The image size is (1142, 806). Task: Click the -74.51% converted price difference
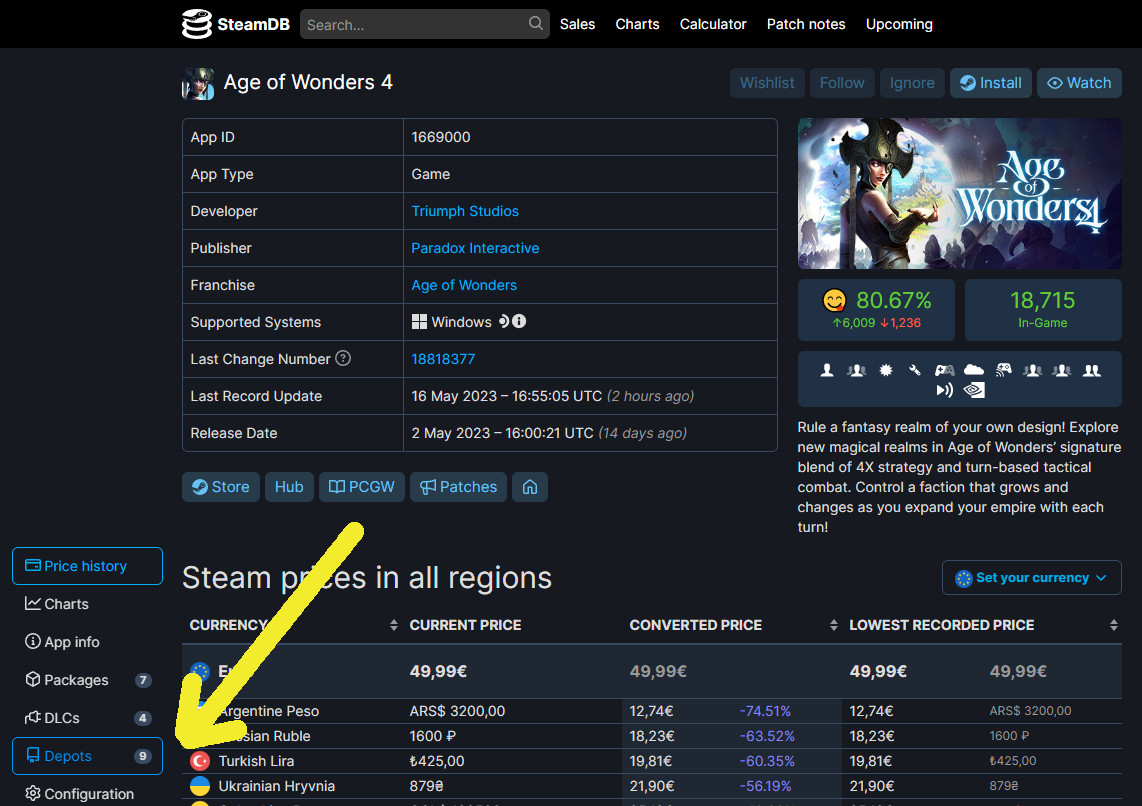click(x=765, y=711)
